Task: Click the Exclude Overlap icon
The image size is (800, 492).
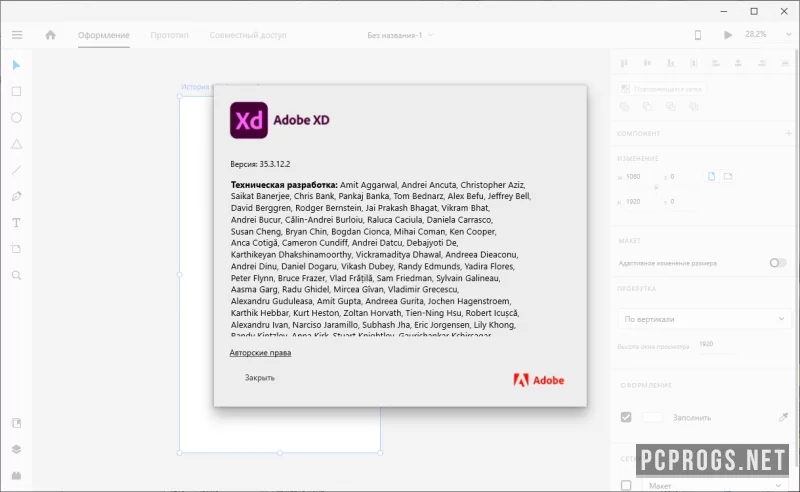Action: [694, 107]
